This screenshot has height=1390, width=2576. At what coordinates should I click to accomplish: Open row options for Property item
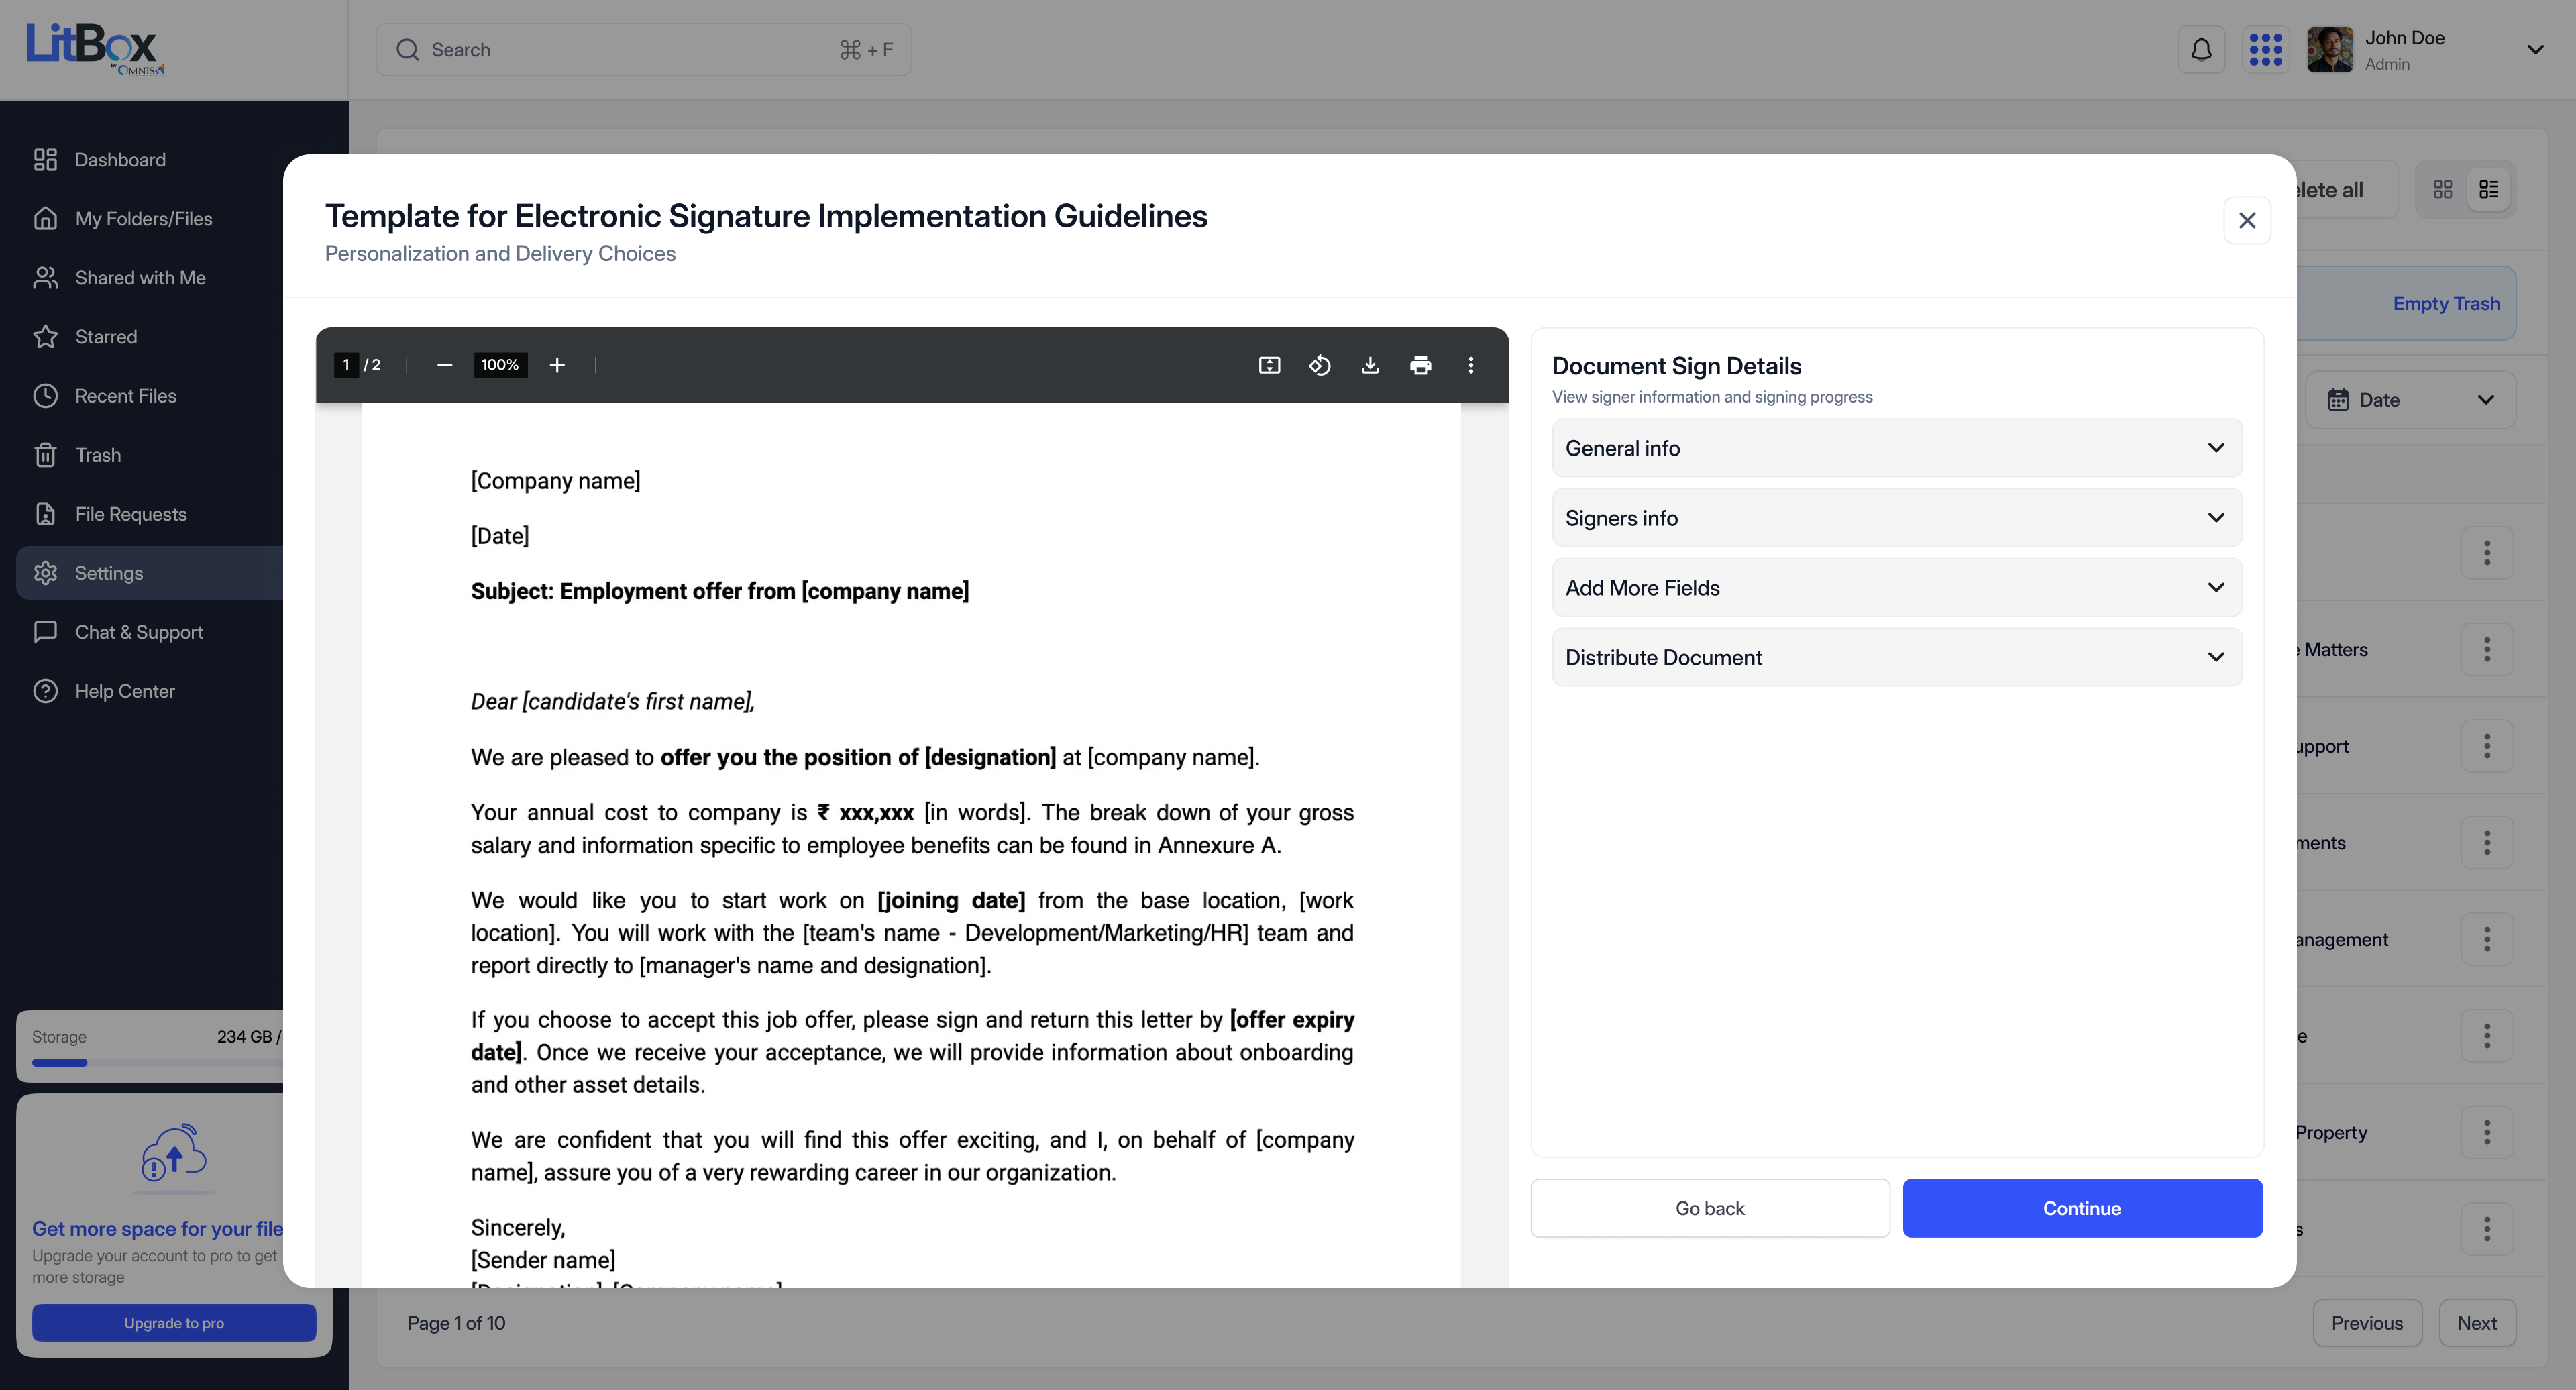click(2486, 1133)
